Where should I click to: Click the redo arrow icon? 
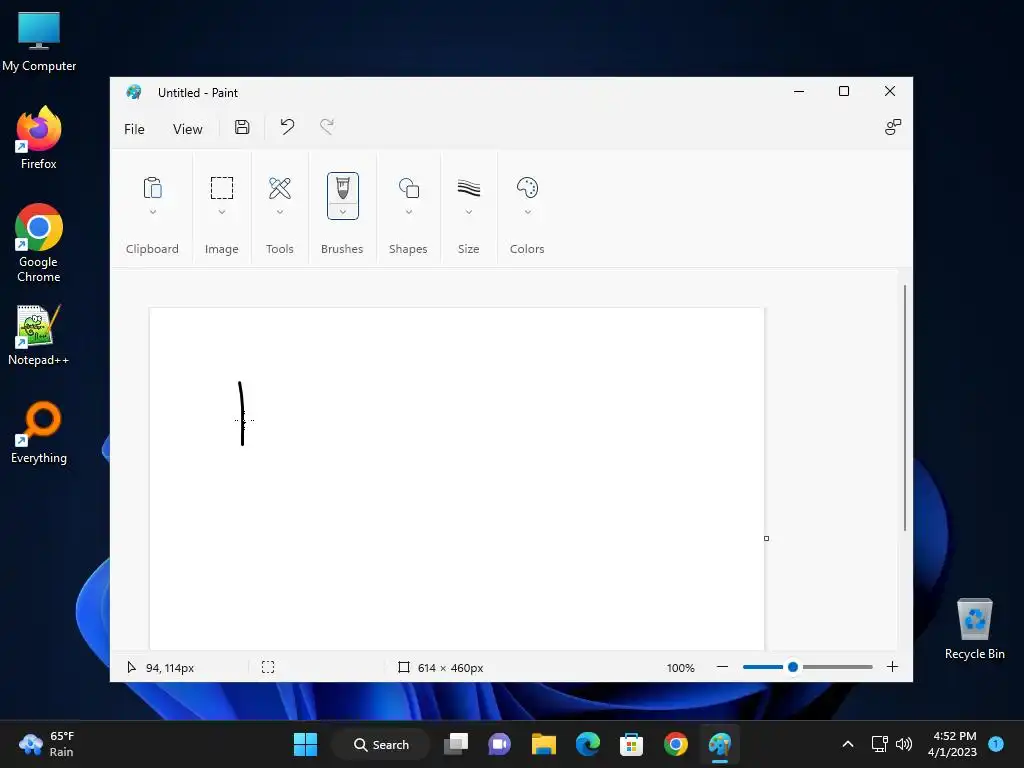pyautogui.click(x=327, y=127)
